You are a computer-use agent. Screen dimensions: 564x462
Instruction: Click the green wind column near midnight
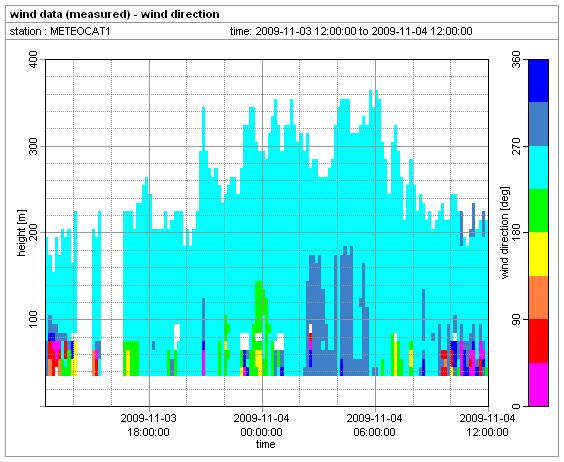pos(260,309)
